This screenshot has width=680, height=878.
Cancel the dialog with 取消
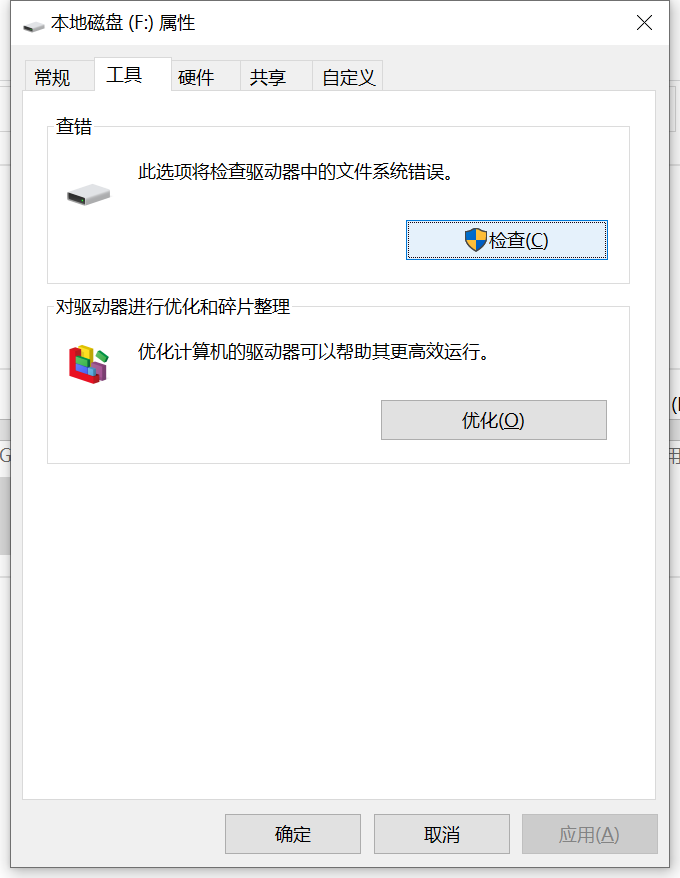point(442,834)
